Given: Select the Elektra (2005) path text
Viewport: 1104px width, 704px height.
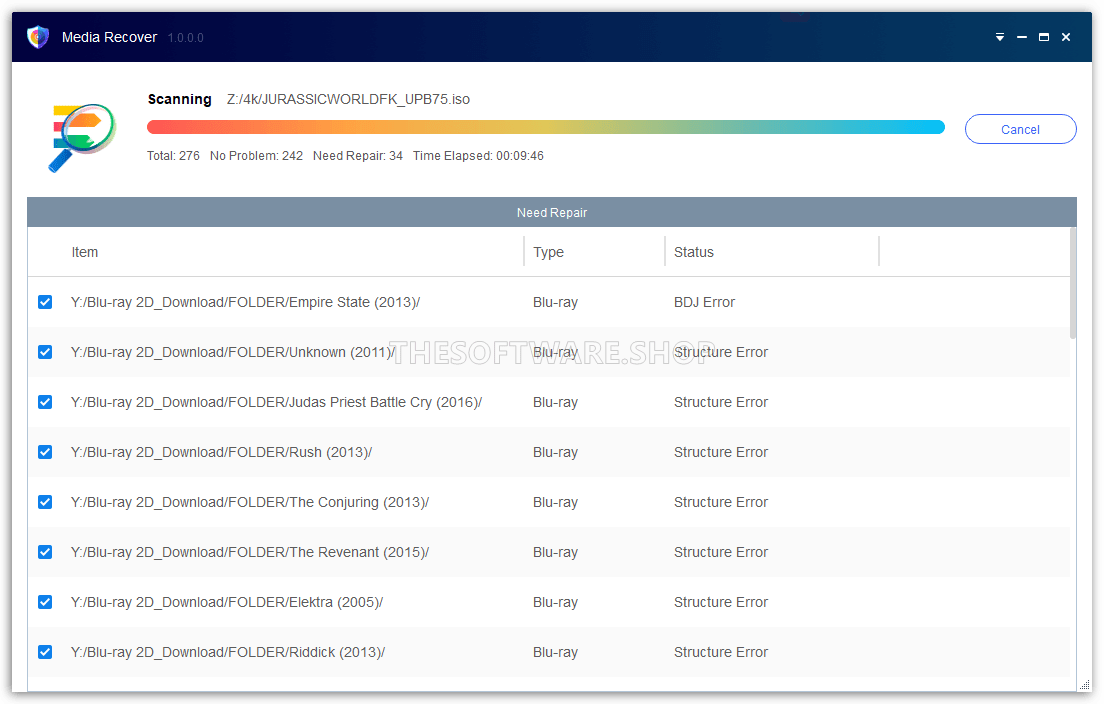Looking at the screenshot, I should (227, 602).
